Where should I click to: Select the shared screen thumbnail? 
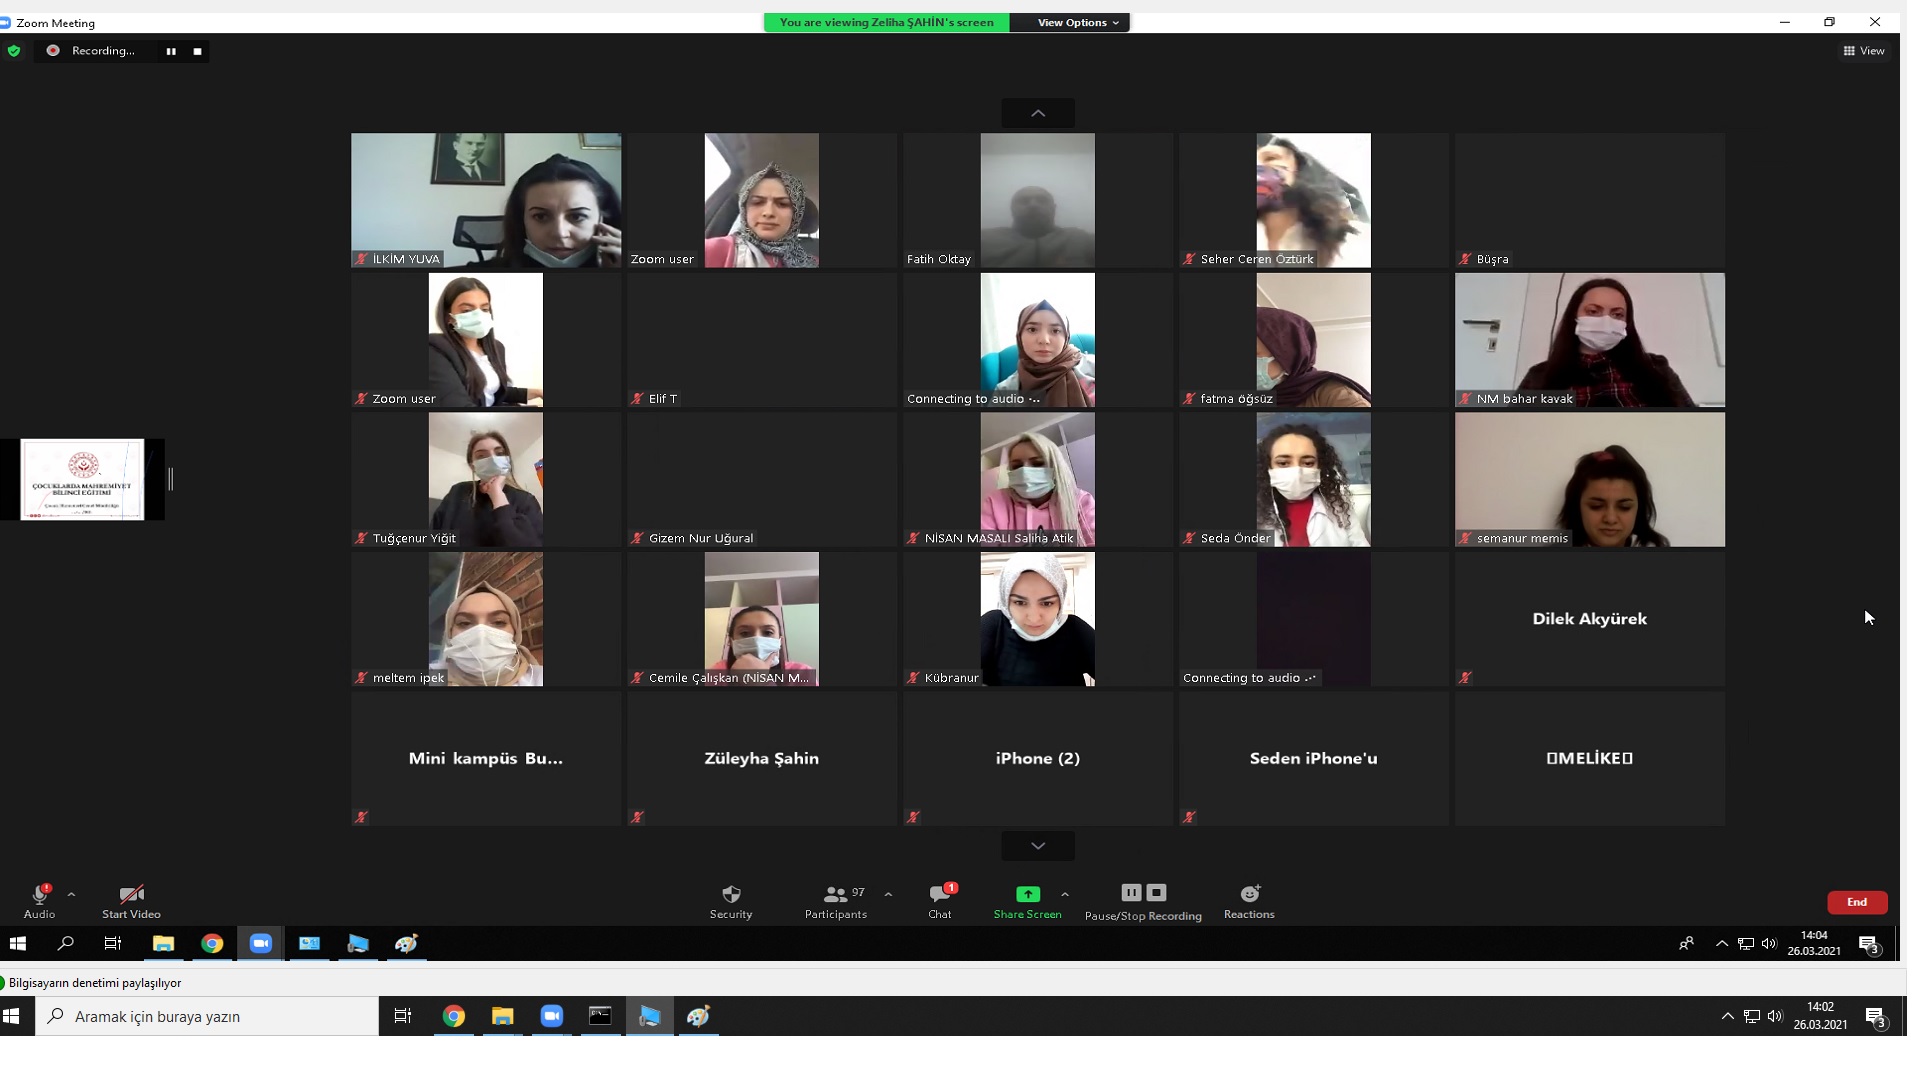[82, 479]
